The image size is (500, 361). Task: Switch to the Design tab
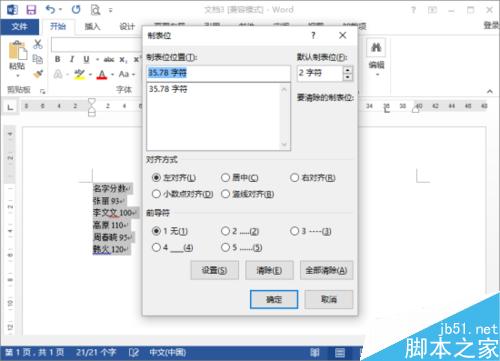(x=127, y=26)
